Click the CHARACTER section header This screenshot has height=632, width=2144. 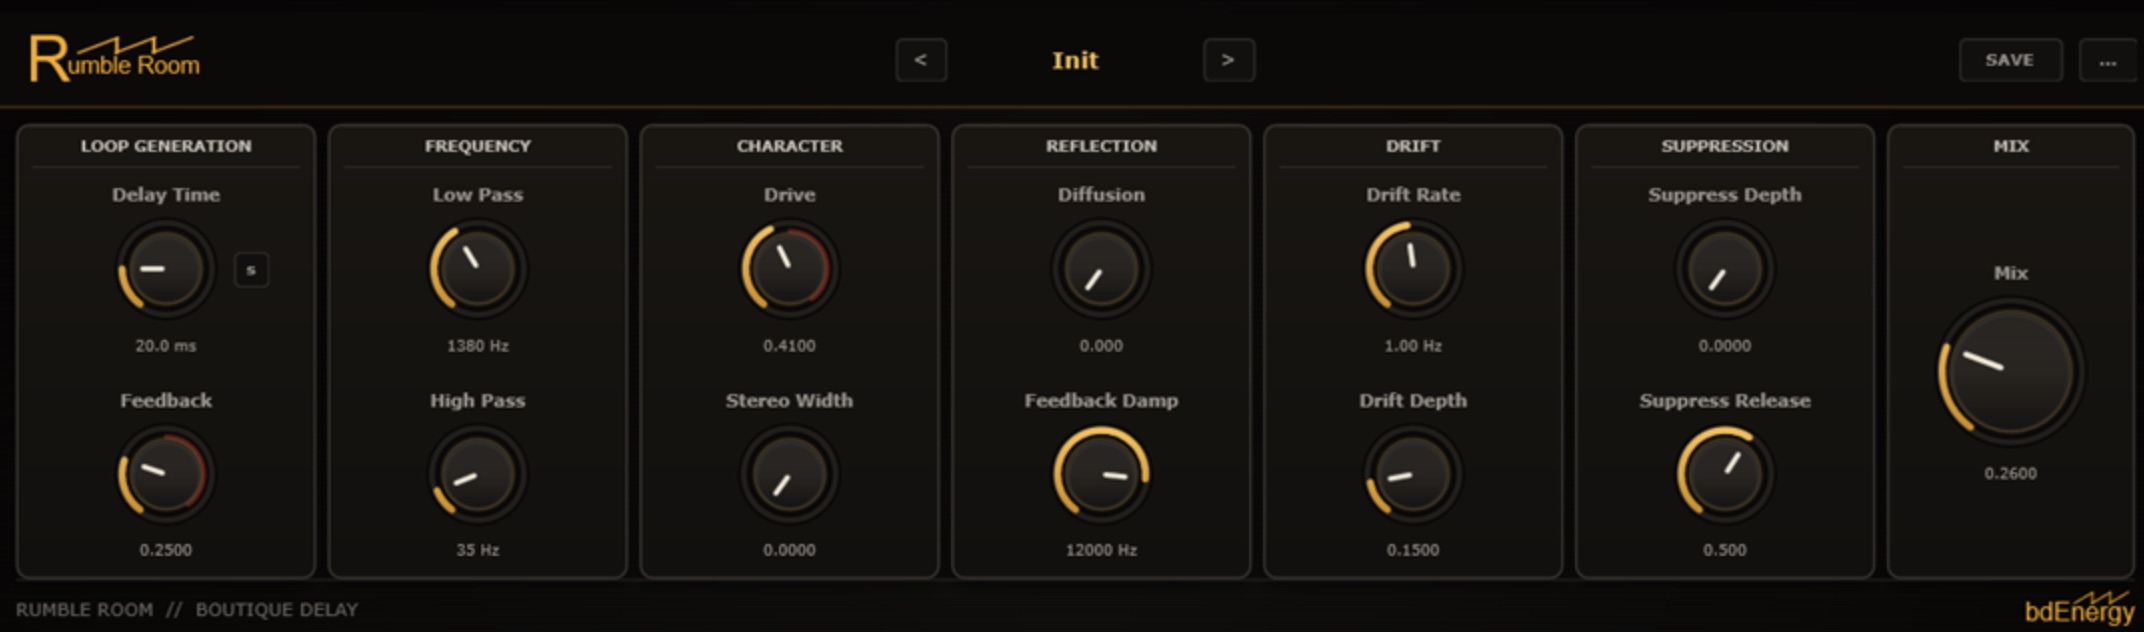(790, 146)
